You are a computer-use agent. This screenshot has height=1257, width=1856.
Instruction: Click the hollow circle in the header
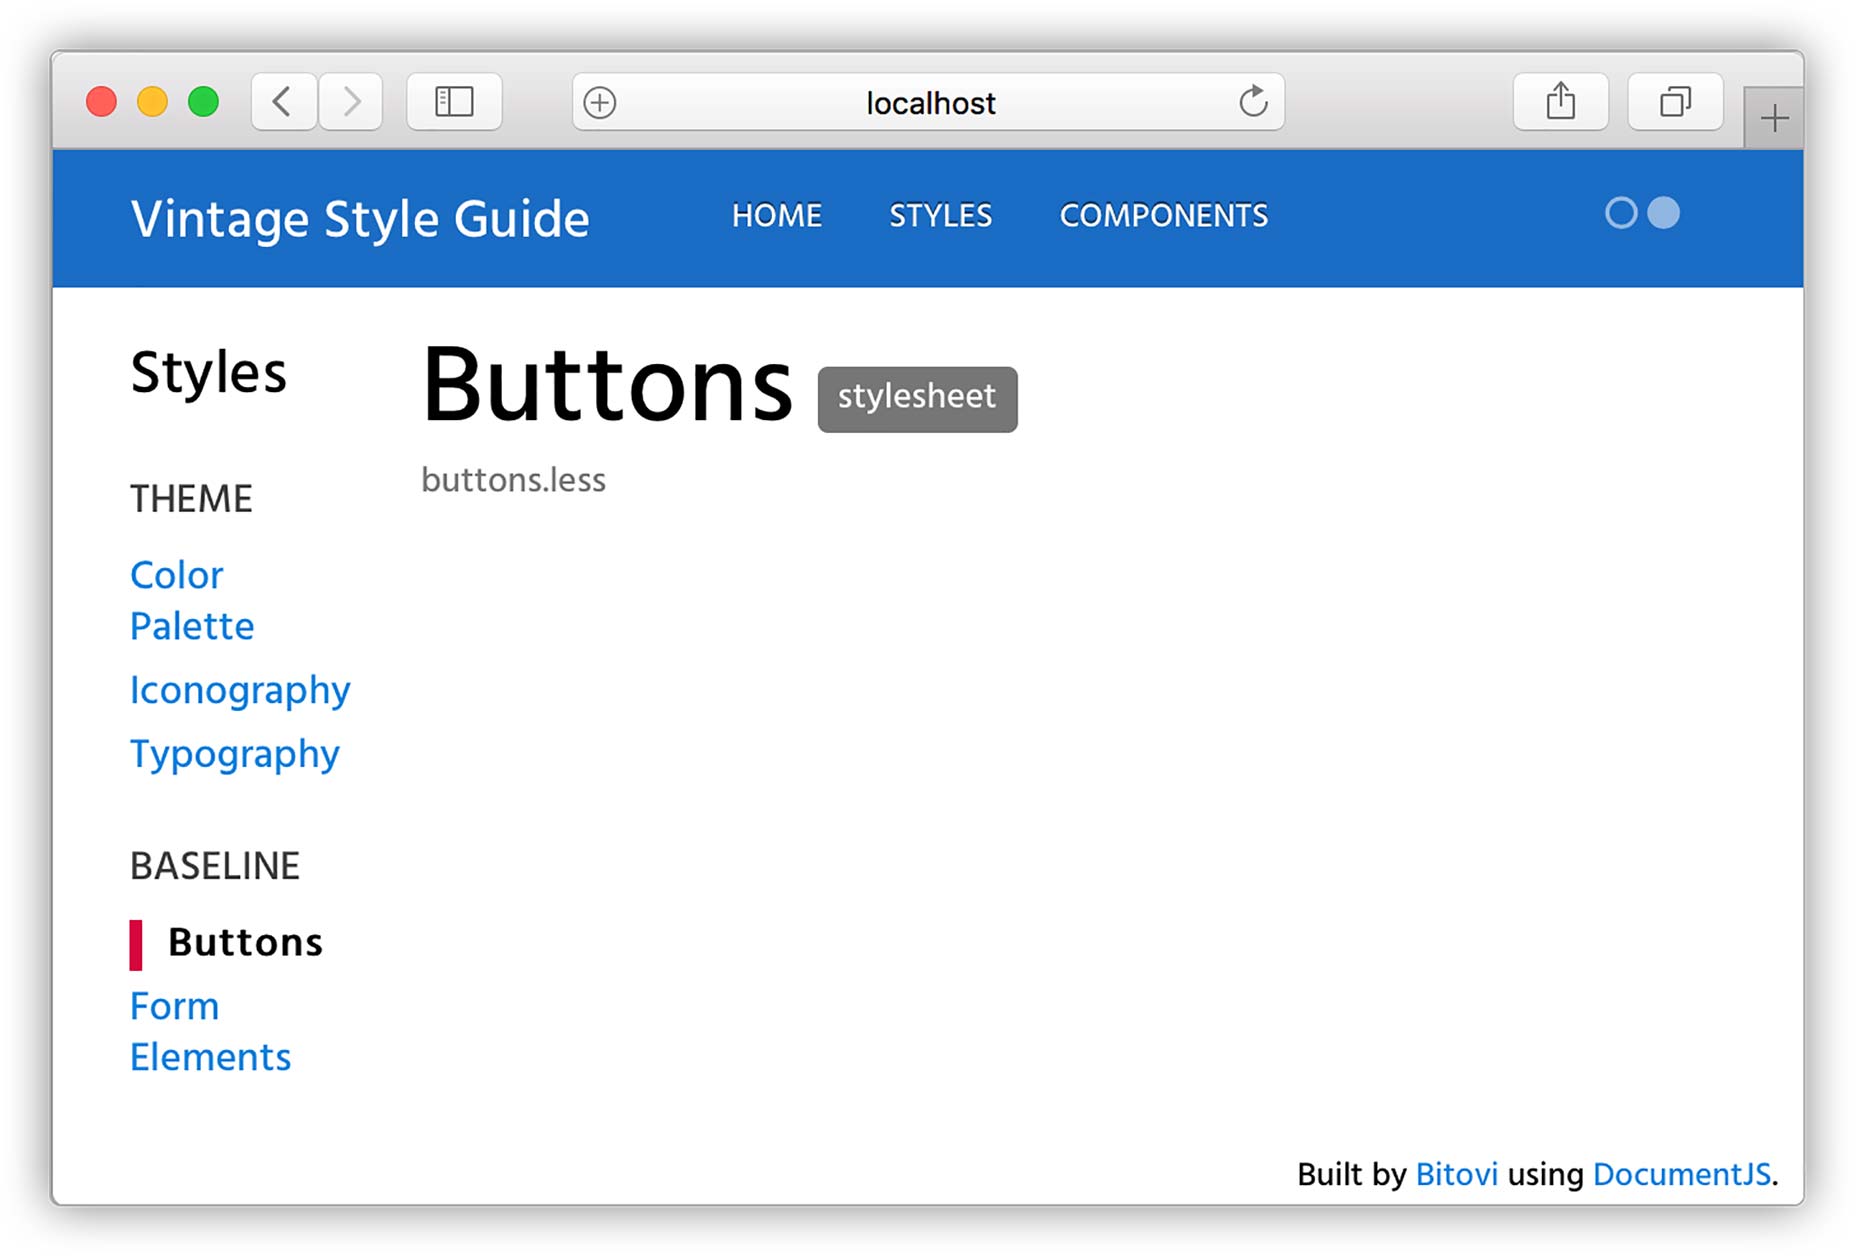pos(1621,213)
